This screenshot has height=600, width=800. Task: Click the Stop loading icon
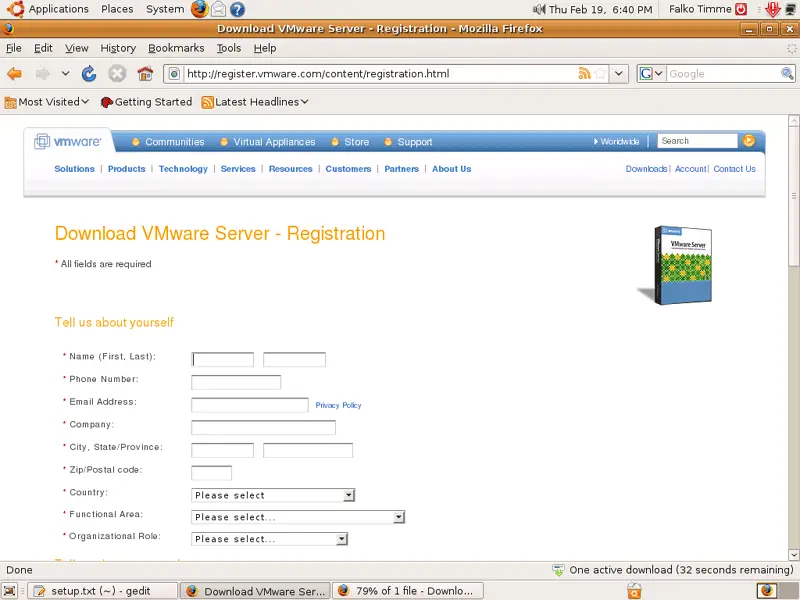pyautogui.click(x=117, y=74)
